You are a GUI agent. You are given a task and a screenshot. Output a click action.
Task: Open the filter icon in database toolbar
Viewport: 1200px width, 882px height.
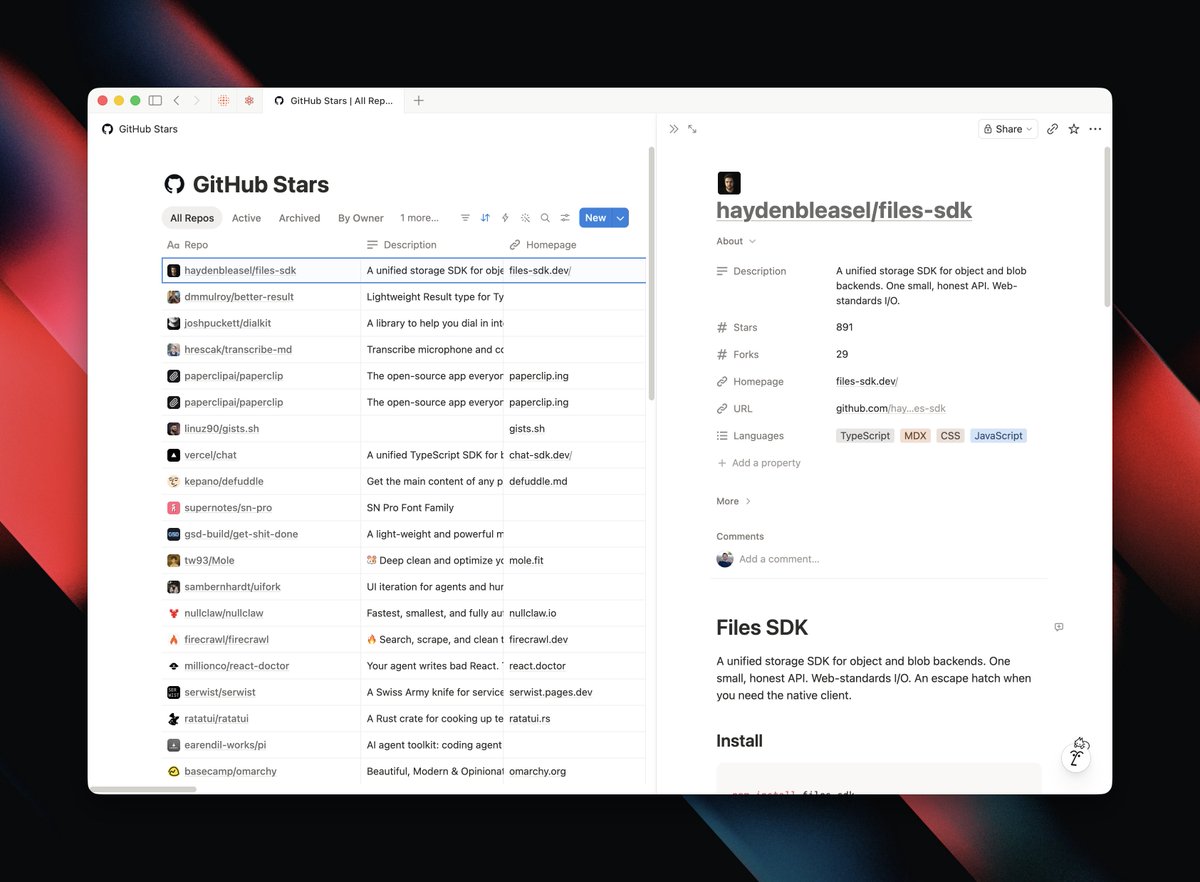(465, 218)
